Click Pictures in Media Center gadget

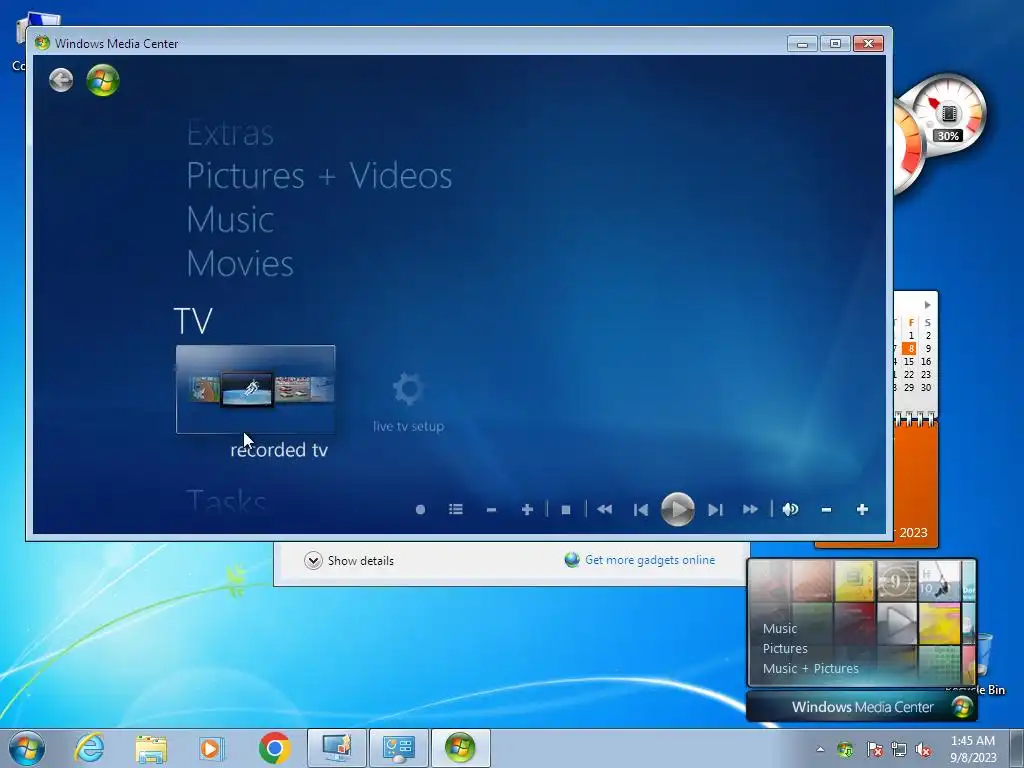(785, 648)
